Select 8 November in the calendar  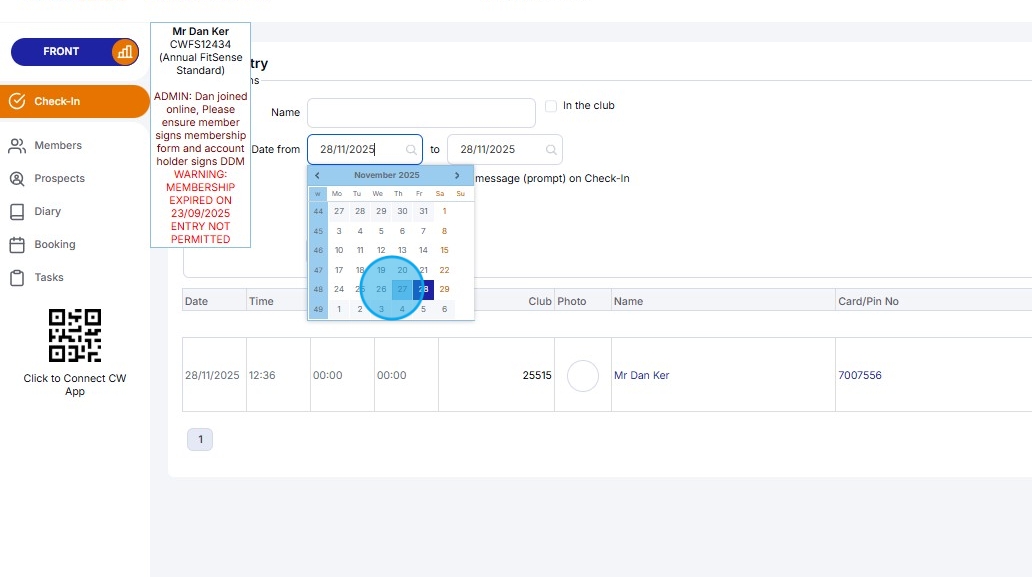pyautogui.click(x=444, y=231)
